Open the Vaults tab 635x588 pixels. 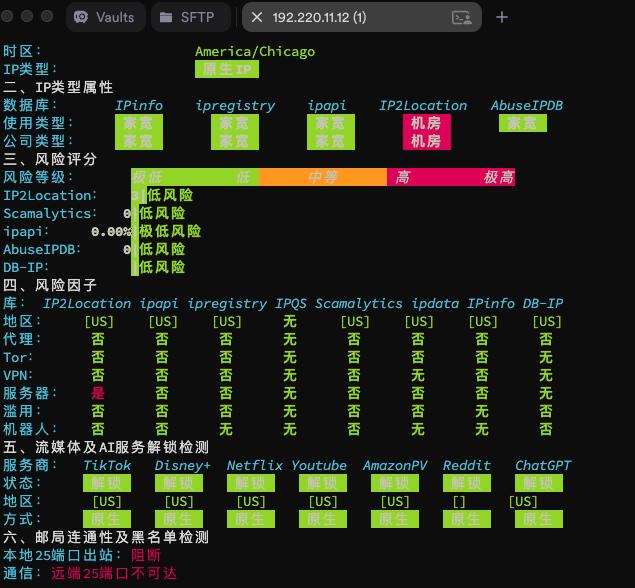click(x=105, y=17)
